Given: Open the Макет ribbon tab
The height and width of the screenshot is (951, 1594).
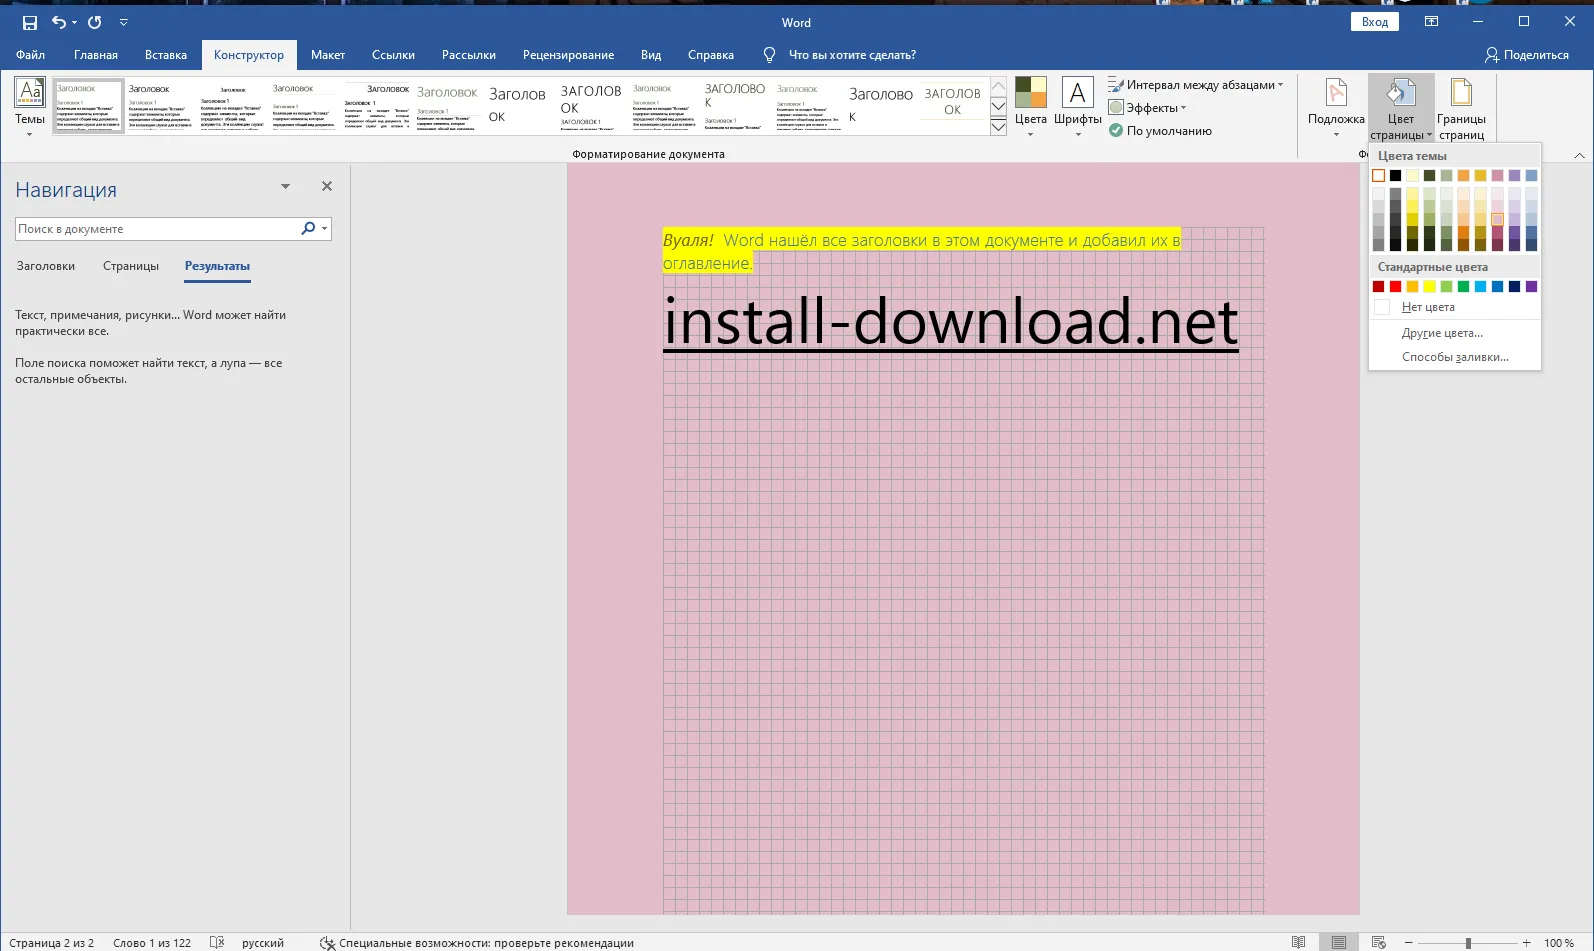Looking at the screenshot, I should click(x=327, y=55).
